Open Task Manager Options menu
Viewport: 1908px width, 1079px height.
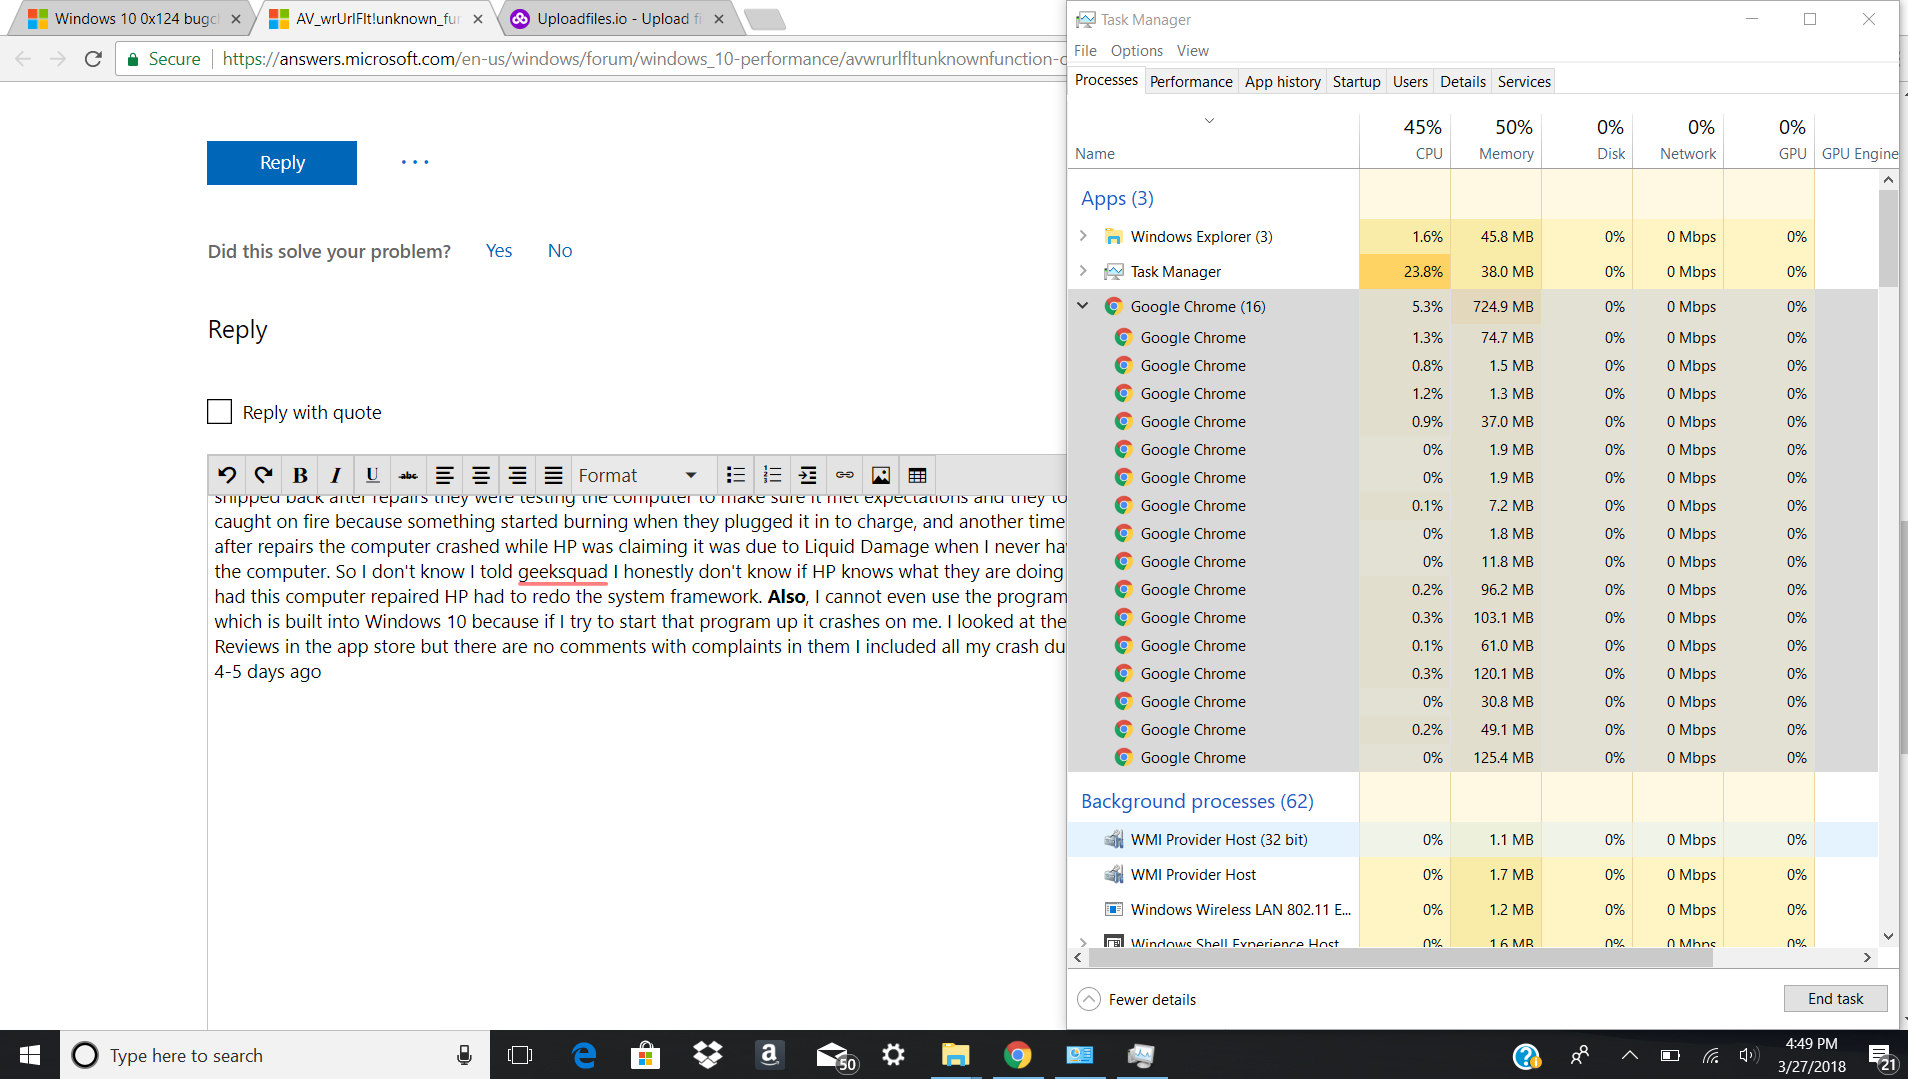click(1137, 51)
